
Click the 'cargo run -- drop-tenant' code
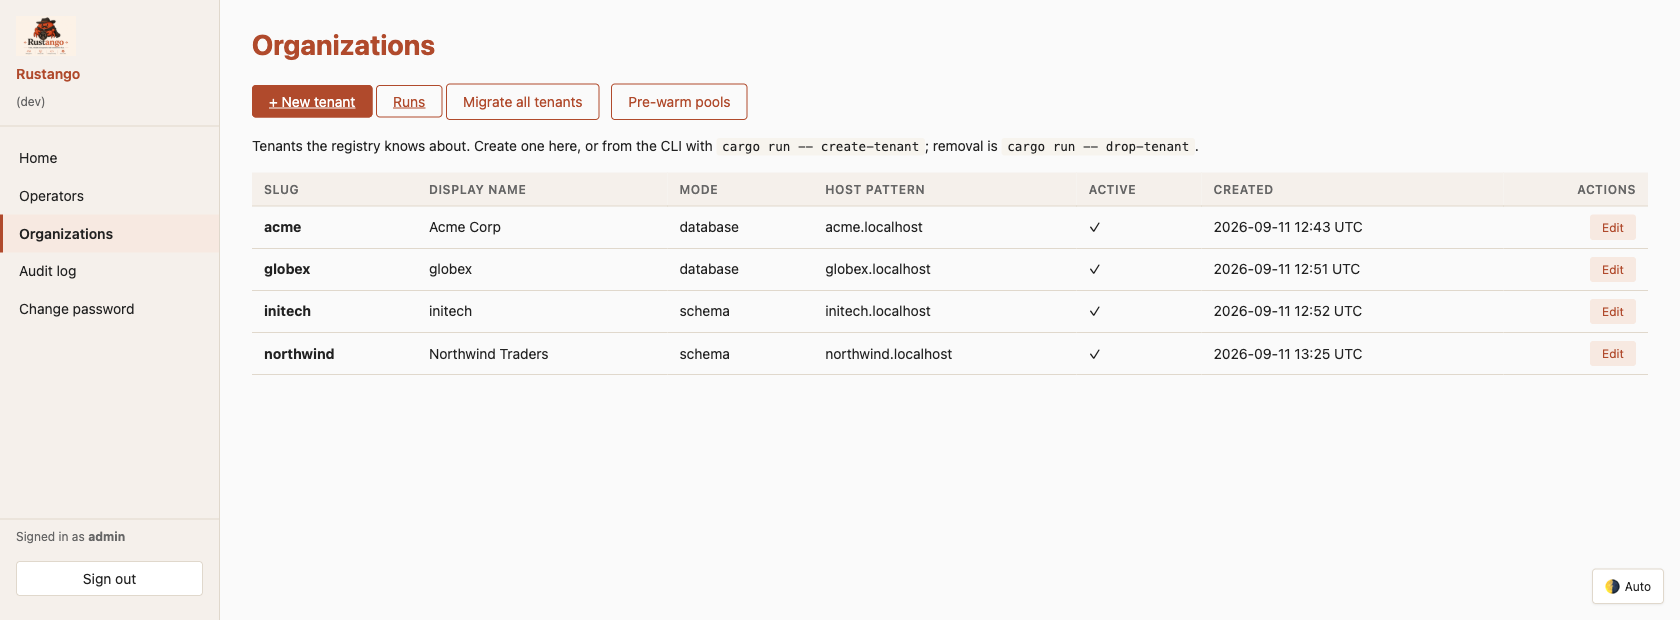[x=1098, y=147]
